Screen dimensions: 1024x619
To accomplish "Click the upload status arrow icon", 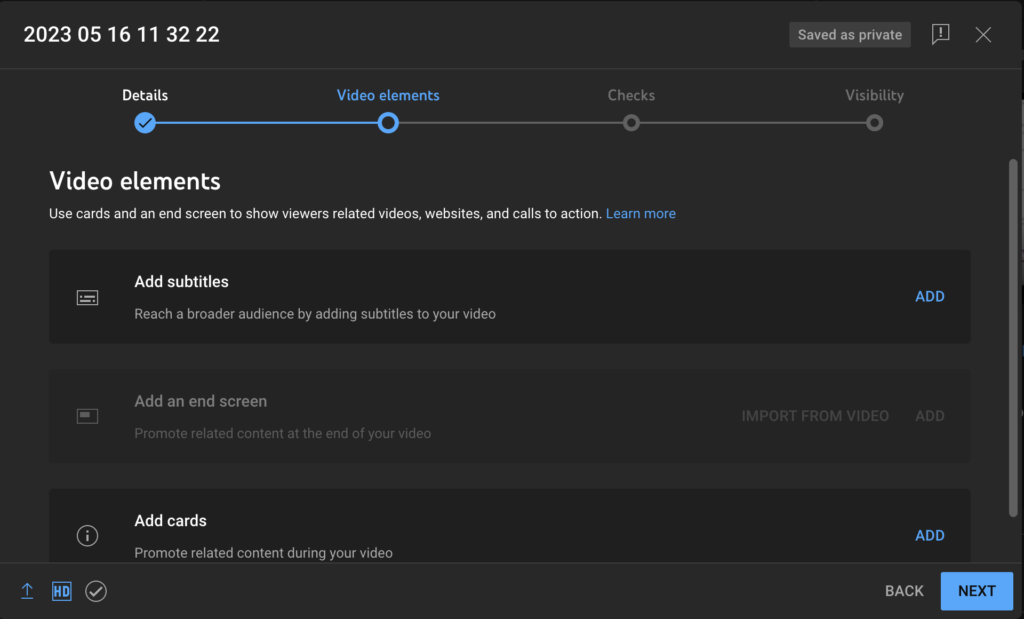I will pos(26,591).
